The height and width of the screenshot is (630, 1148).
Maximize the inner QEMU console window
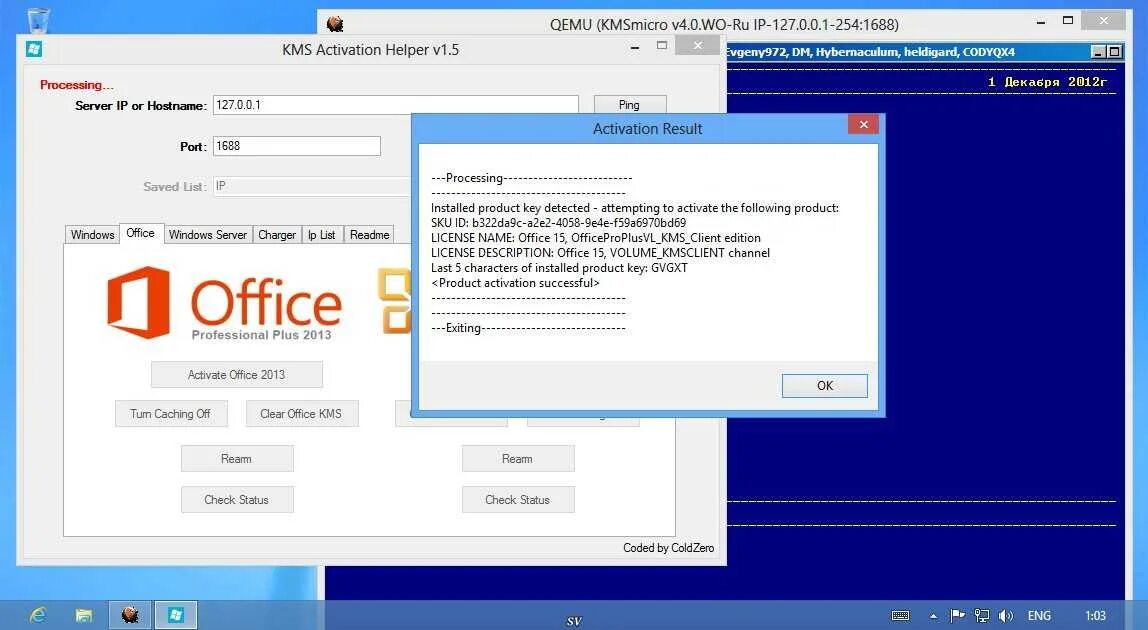(1114, 52)
